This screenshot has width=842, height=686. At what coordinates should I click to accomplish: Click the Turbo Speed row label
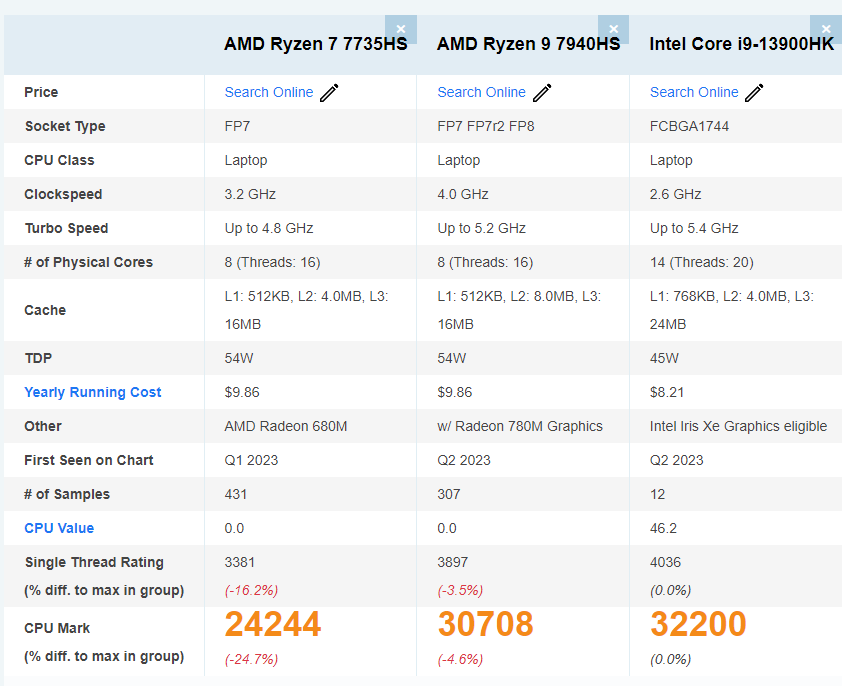(67, 228)
